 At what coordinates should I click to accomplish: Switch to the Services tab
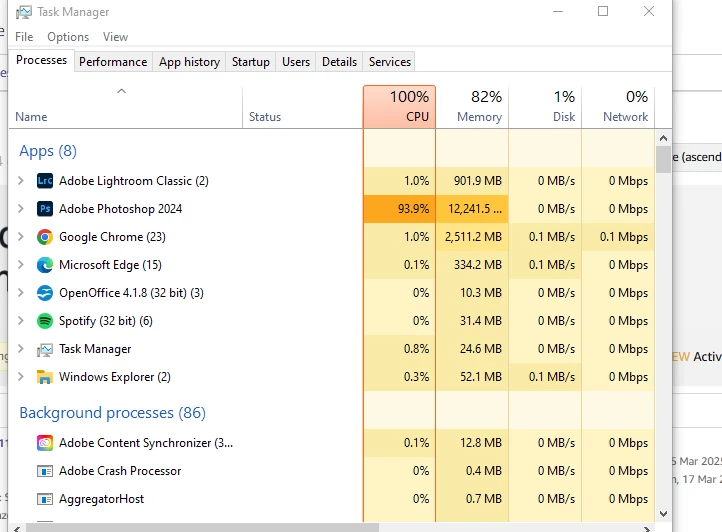(x=390, y=62)
